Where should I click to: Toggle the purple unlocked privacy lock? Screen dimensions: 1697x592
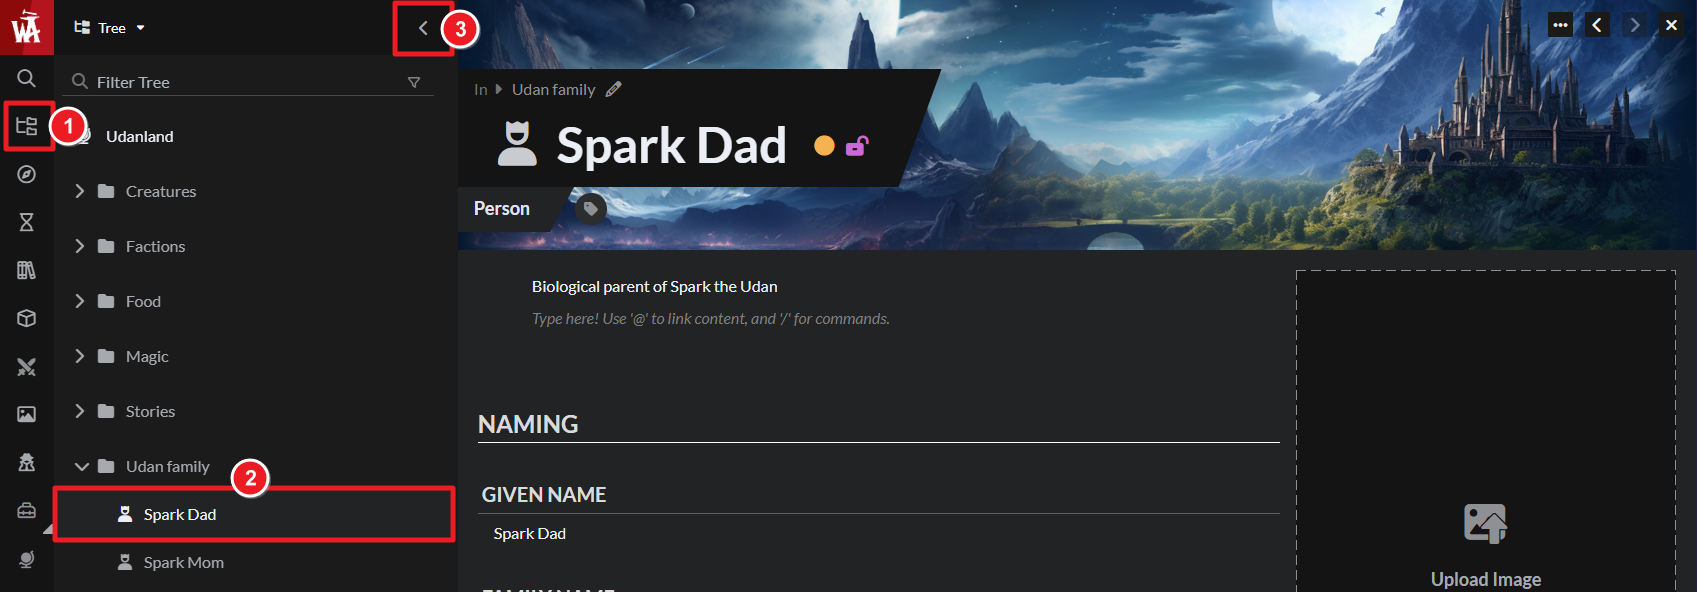coord(857,146)
